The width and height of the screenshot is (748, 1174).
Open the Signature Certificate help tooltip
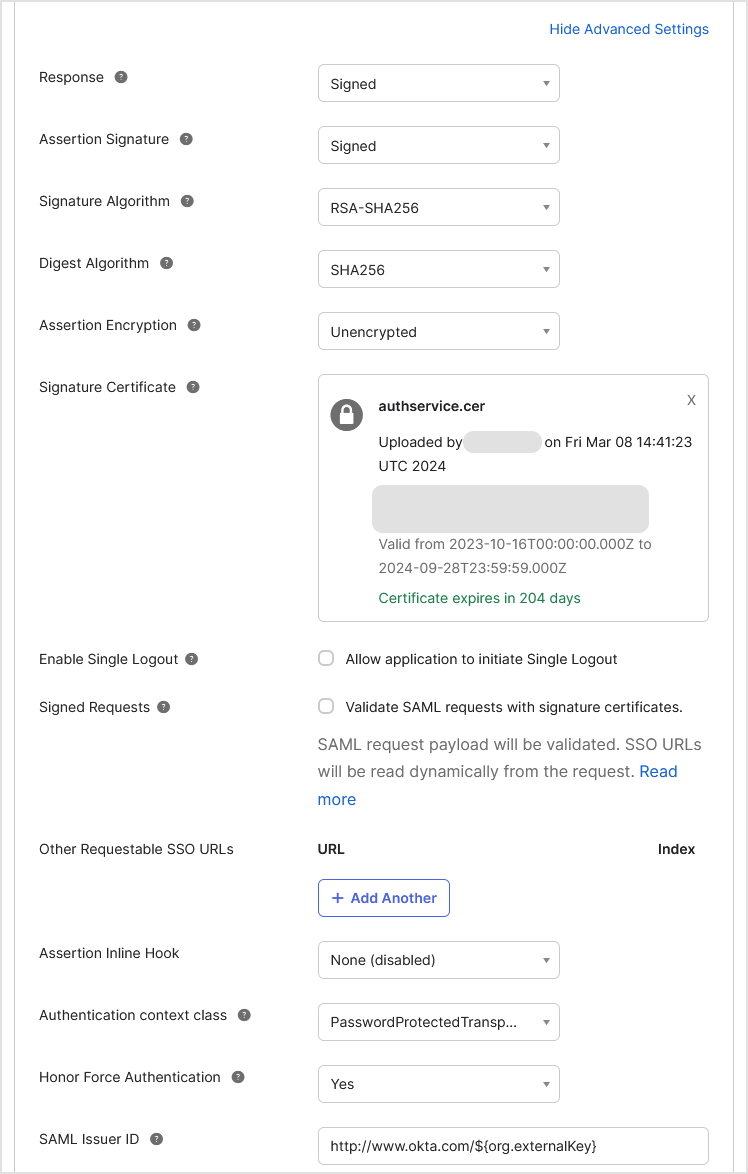(192, 387)
